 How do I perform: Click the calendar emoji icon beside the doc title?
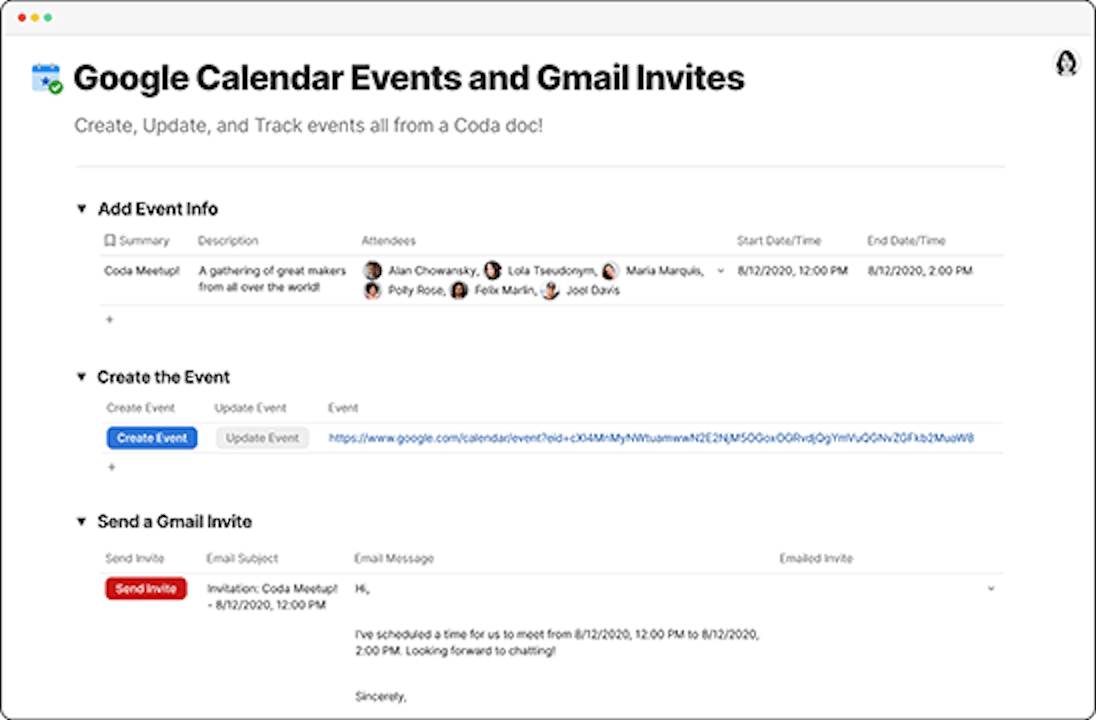46,75
